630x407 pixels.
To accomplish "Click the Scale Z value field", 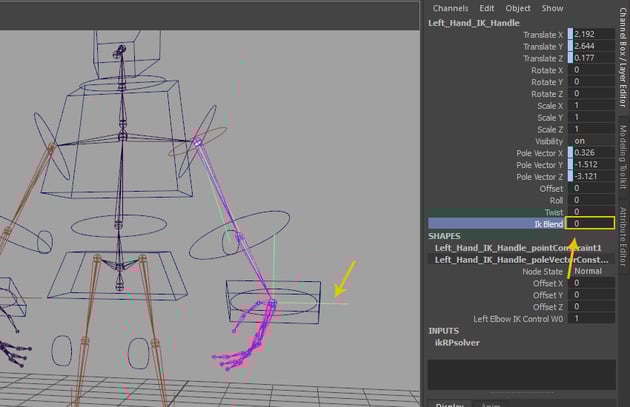I will click(x=591, y=129).
